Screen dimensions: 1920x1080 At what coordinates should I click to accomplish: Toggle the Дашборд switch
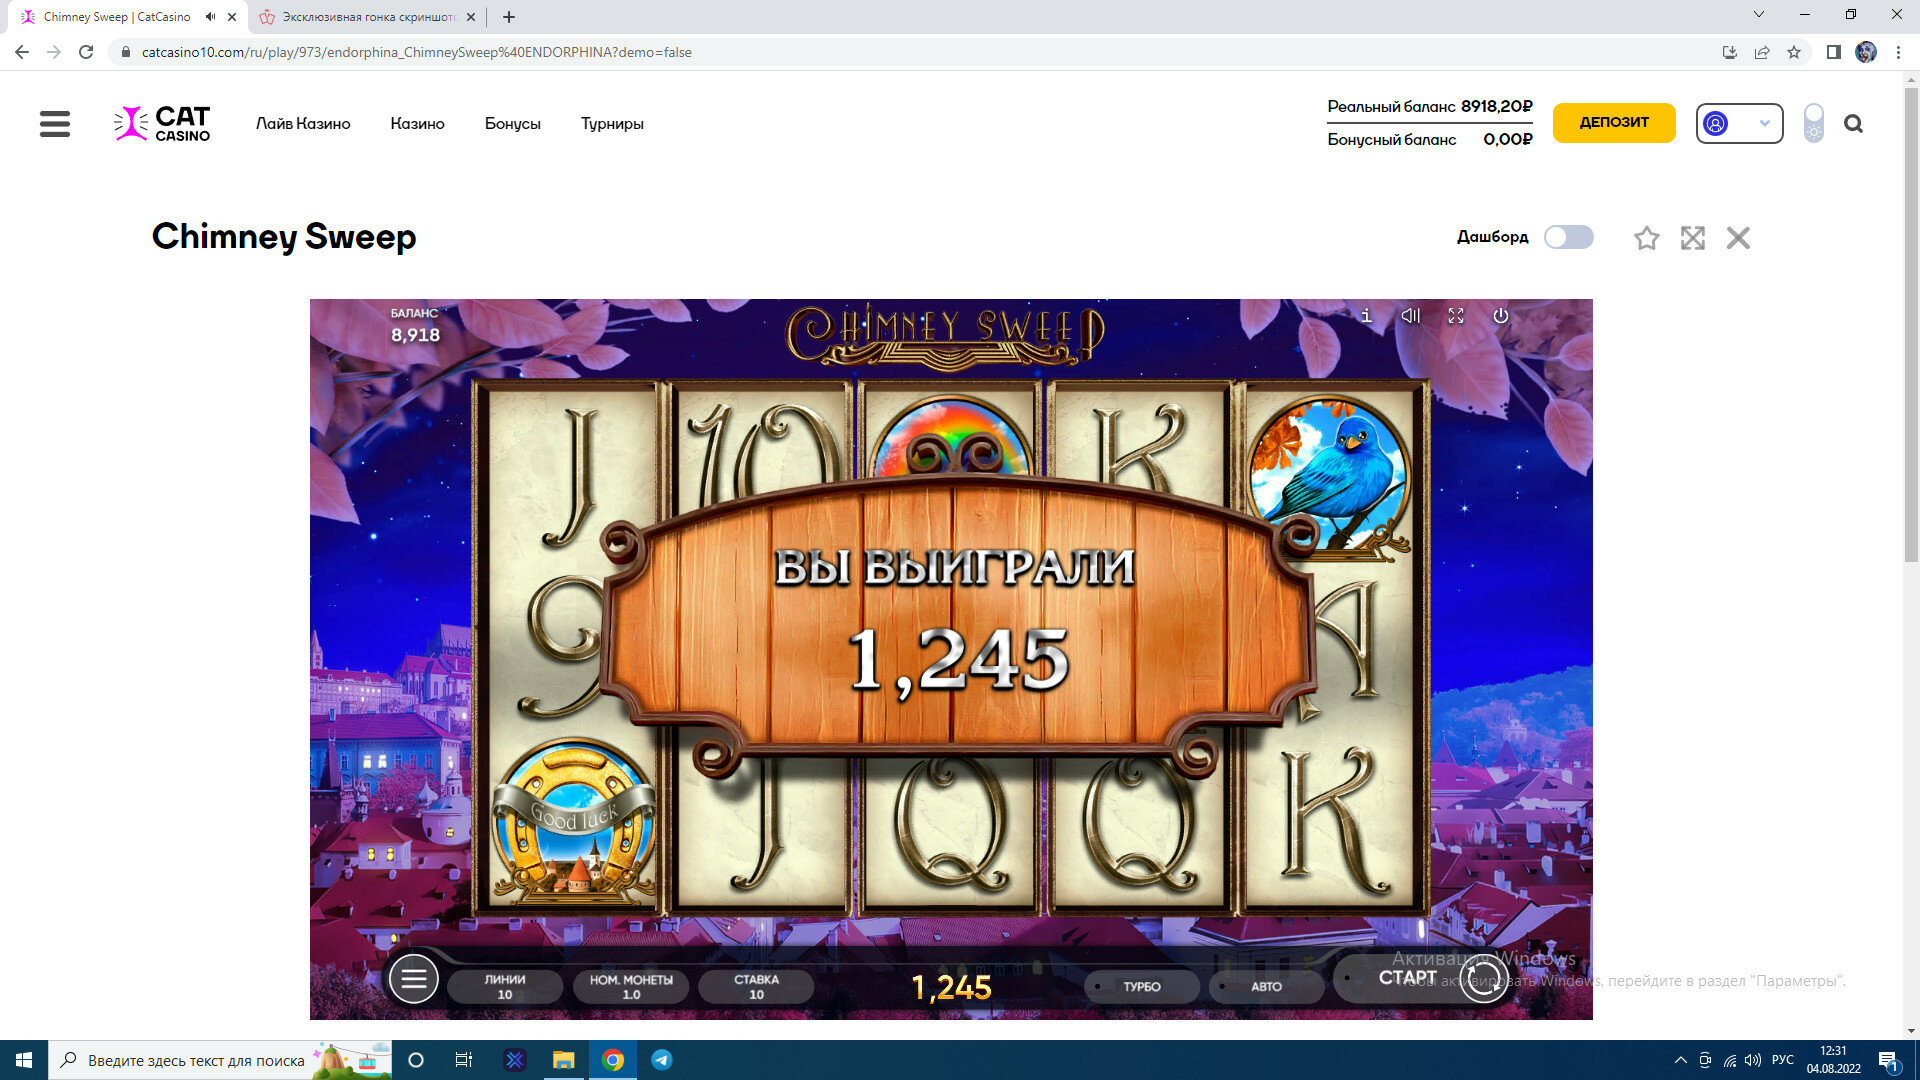pos(1568,237)
